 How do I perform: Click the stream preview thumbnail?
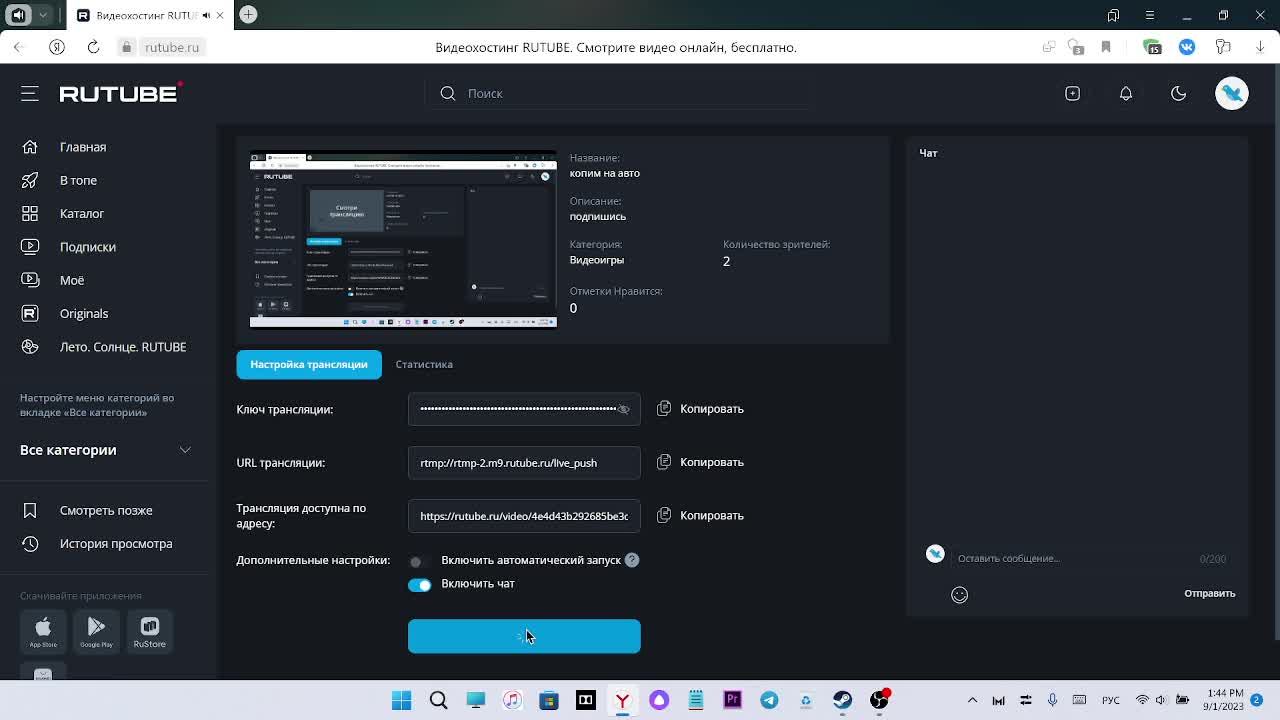(403, 239)
